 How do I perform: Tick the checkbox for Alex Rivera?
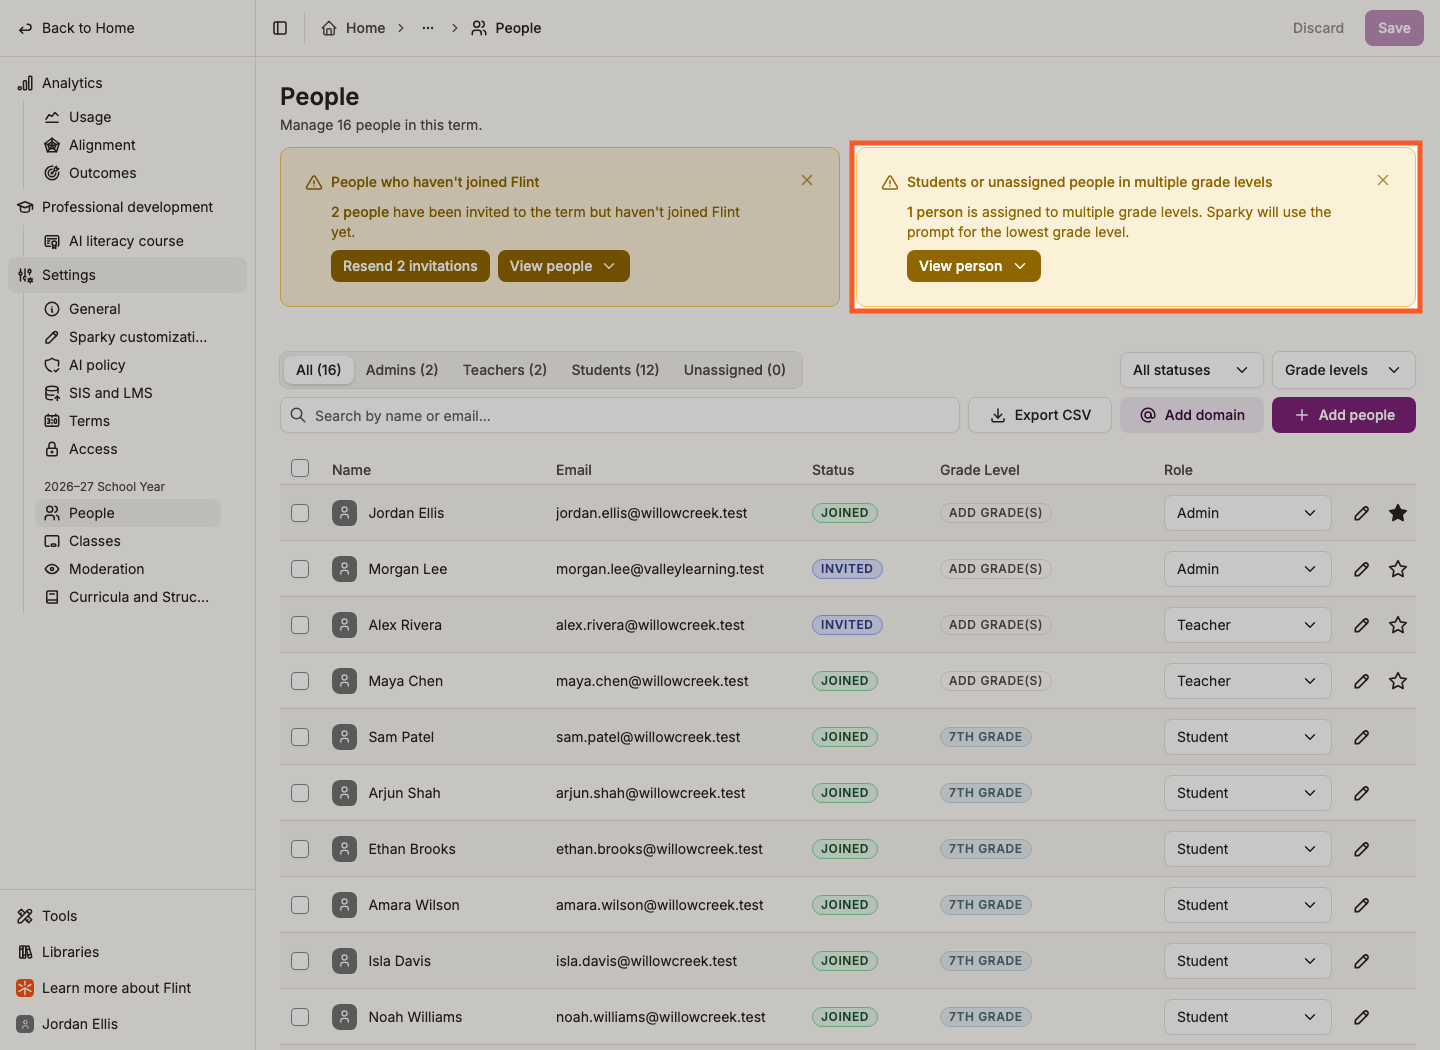pyautogui.click(x=300, y=625)
